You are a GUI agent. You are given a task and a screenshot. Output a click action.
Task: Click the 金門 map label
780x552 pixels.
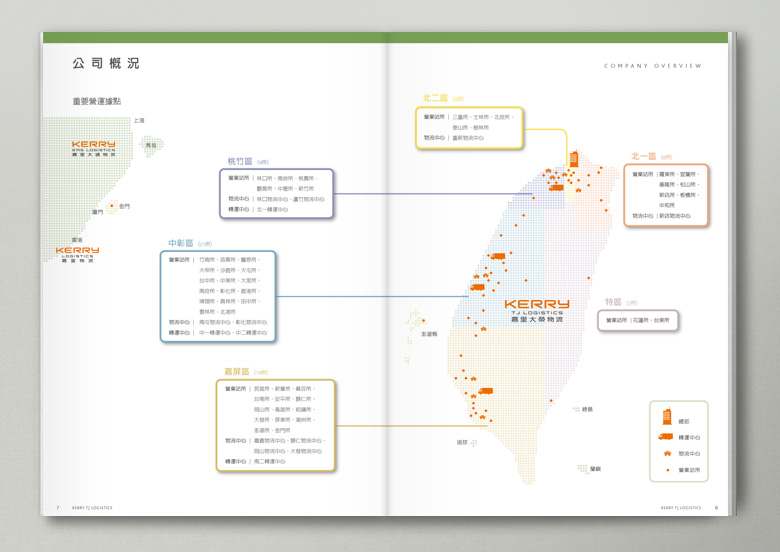[124, 206]
